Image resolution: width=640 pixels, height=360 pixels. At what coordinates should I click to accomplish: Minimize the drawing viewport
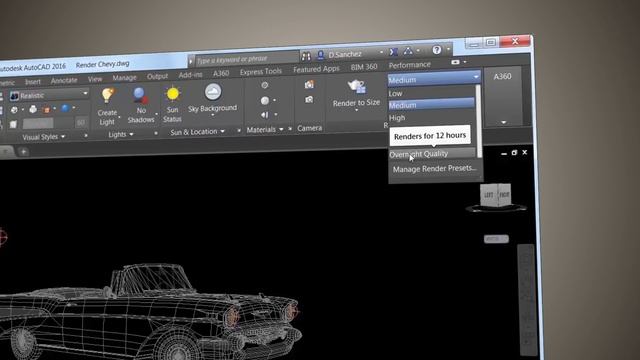(504, 153)
